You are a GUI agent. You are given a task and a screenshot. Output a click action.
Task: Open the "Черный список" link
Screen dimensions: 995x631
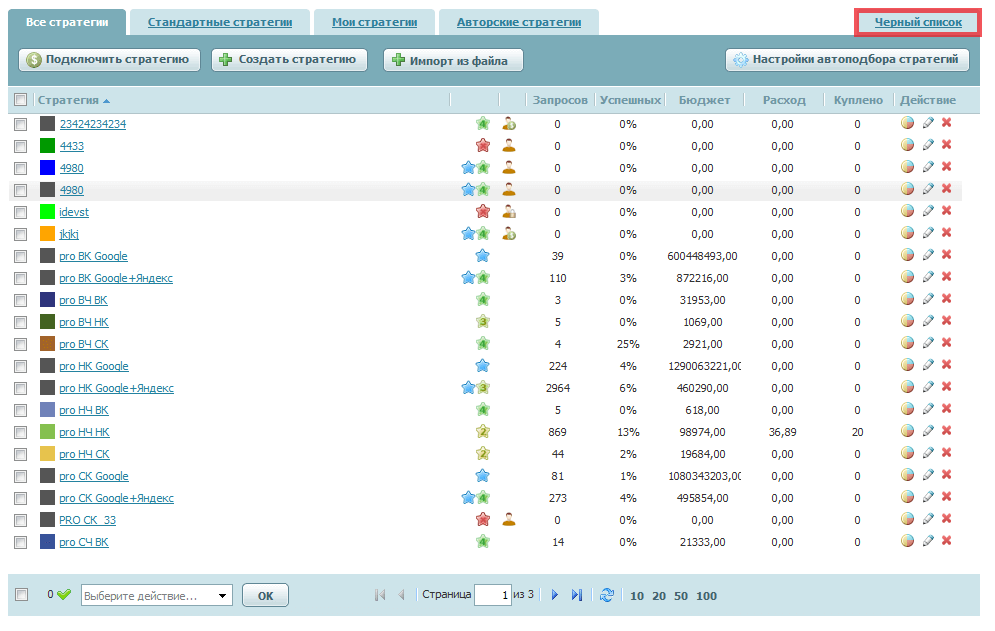click(x=918, y=22)
